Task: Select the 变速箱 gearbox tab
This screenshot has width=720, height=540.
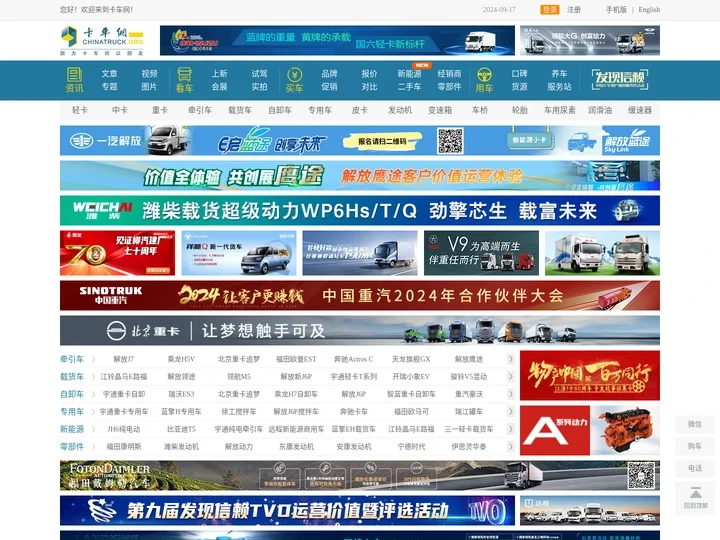Action: pos(440,110)
